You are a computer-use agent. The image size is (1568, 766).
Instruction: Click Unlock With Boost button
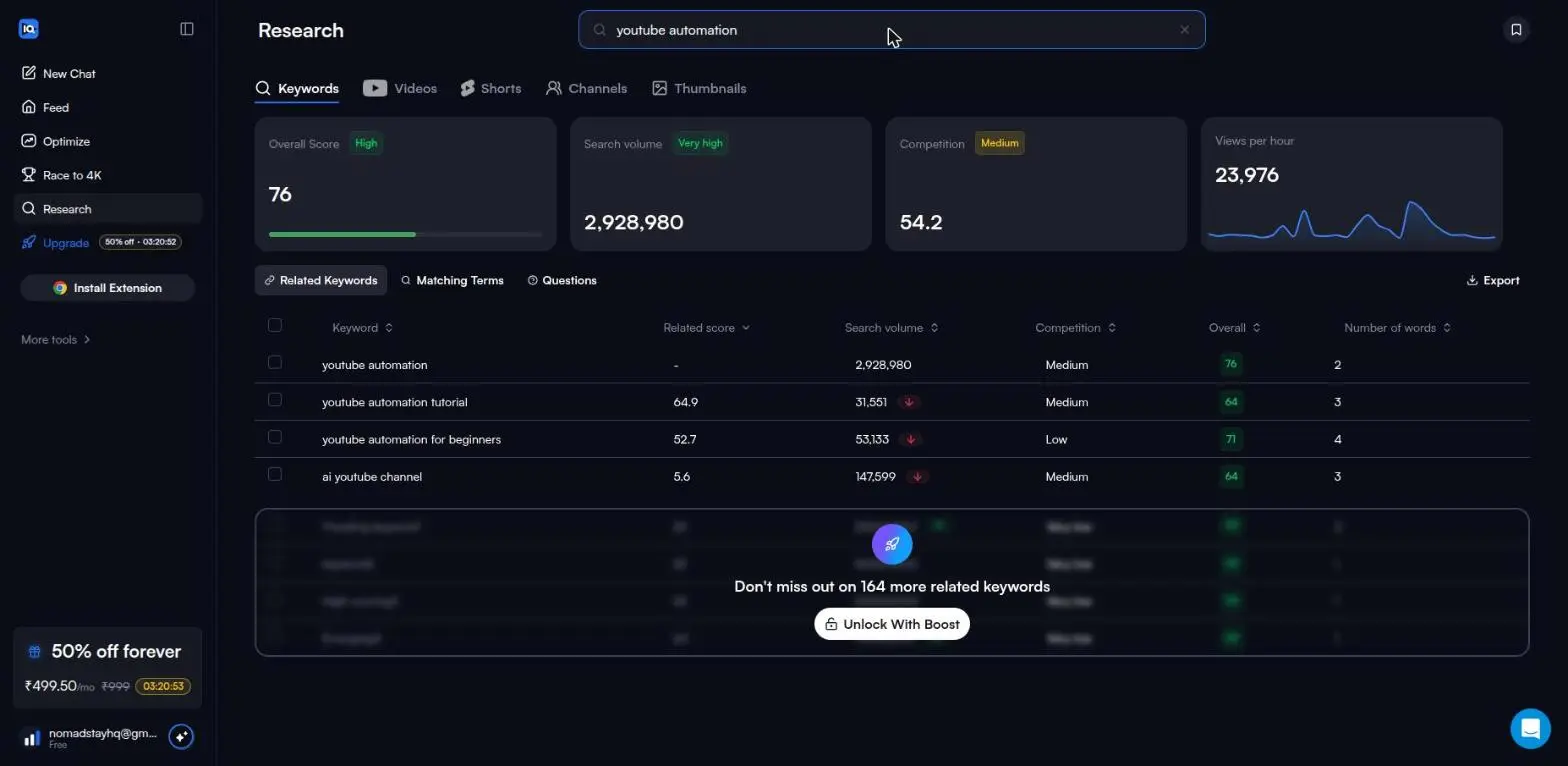pos(892,624)
